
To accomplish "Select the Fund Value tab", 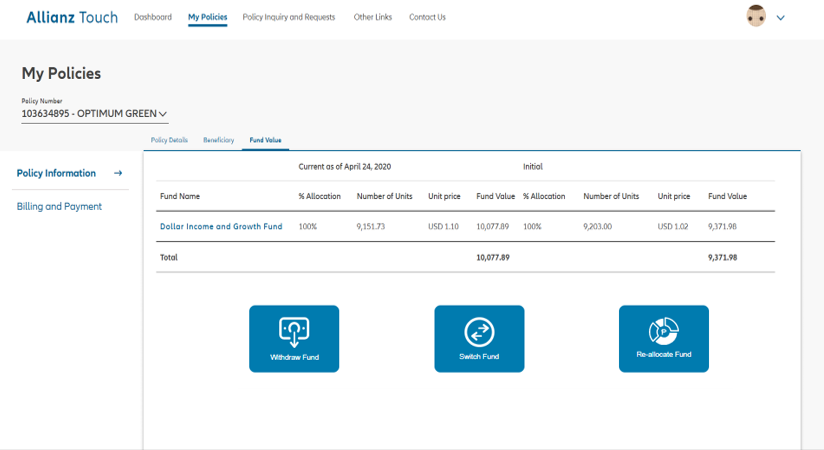I will click(x=265, y=140).
